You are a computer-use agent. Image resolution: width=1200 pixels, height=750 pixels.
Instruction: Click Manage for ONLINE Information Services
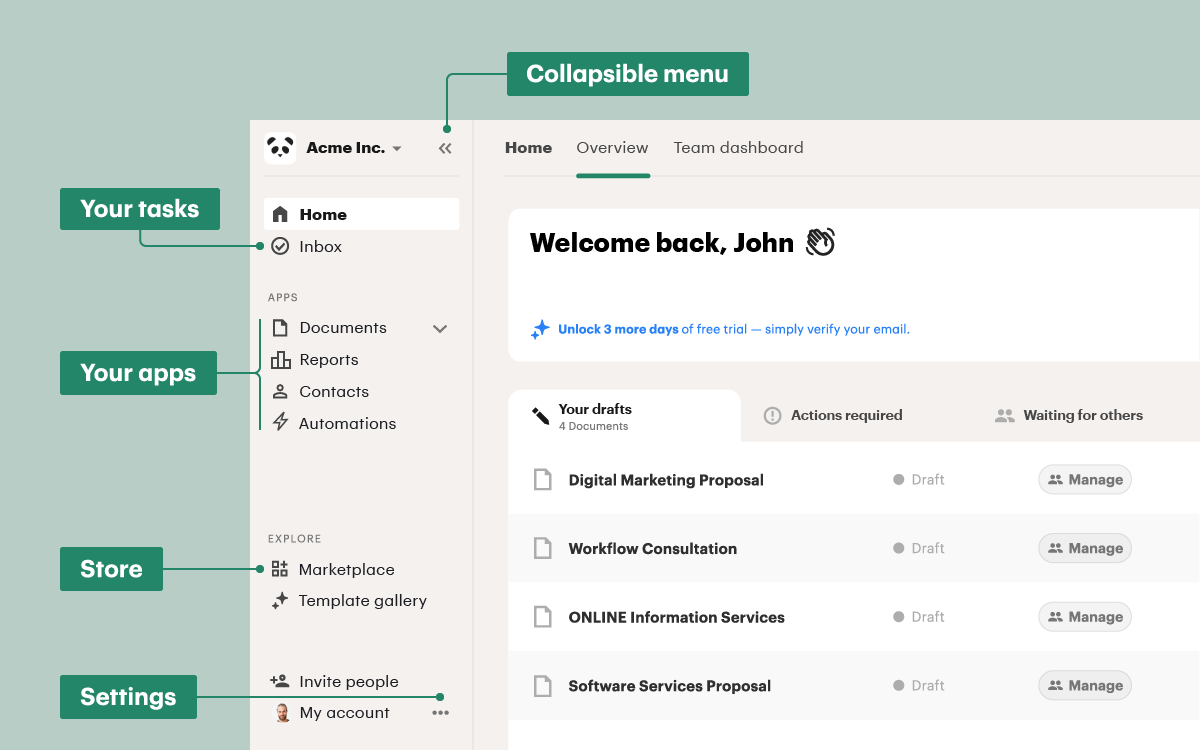tap(1085, 617)
